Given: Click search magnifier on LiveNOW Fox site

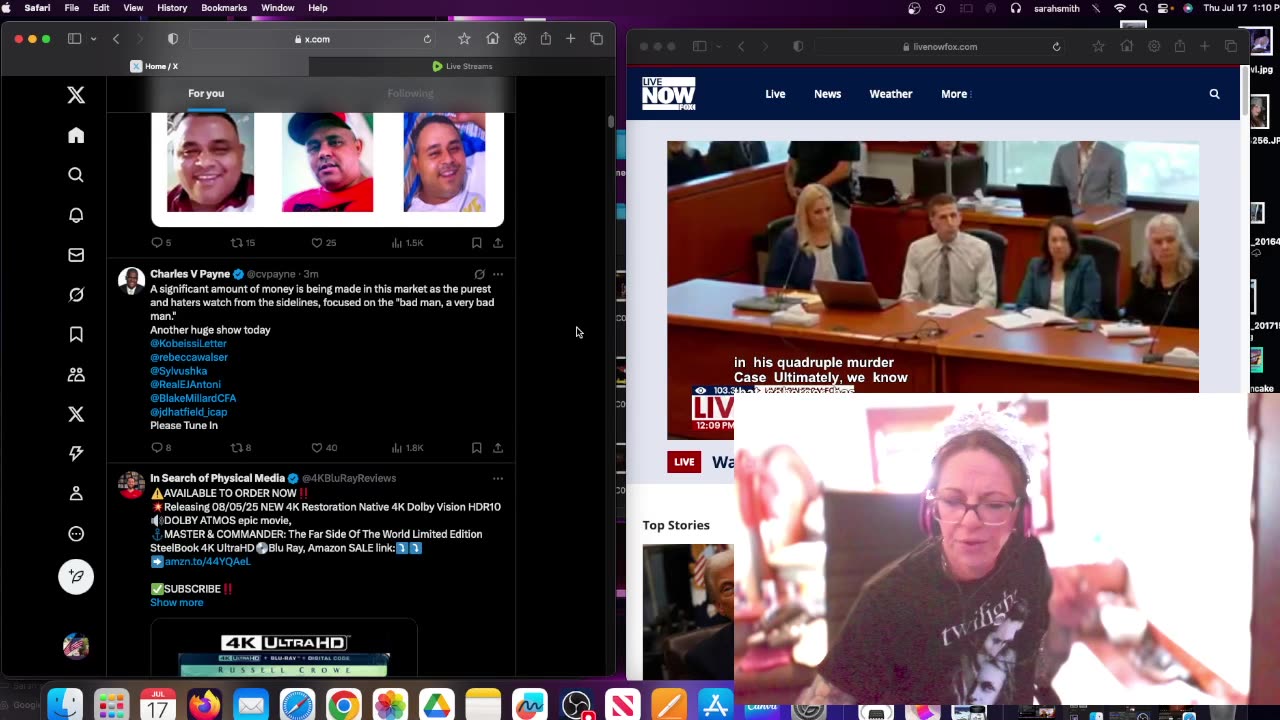Looking at the screenshot, I should pos(1215,94).
